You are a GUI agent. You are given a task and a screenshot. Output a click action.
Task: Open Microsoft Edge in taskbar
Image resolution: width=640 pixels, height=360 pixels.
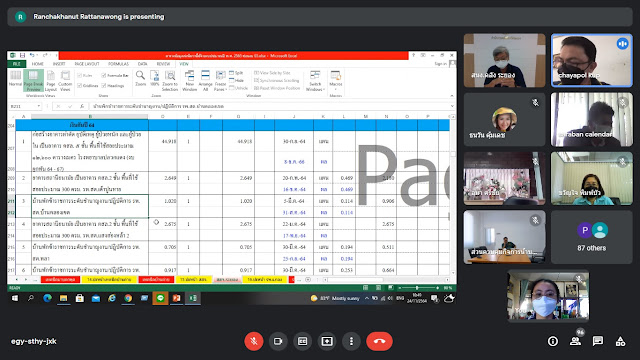coord(47,298)
